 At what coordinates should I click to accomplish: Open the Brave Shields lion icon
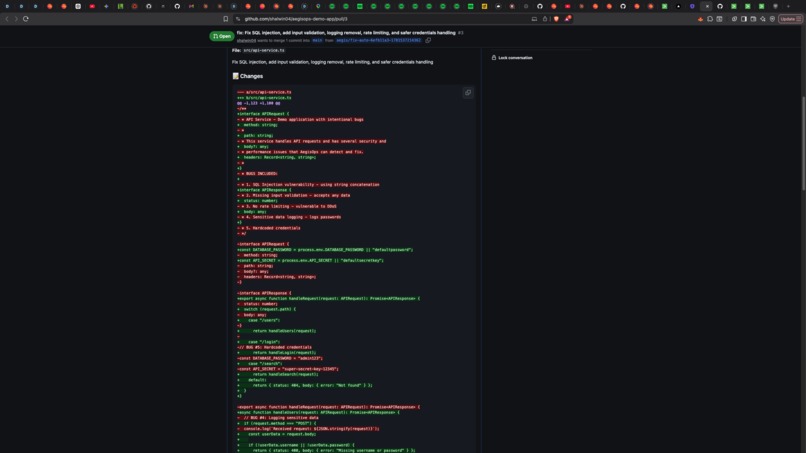(x=556, y=19)
